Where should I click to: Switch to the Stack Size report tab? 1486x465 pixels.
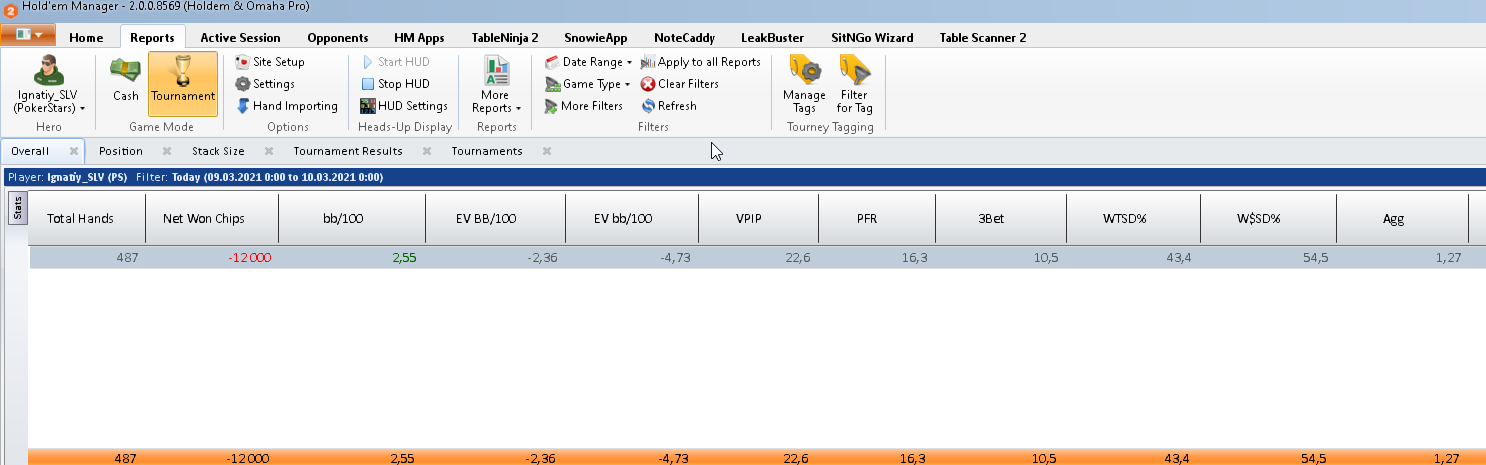[x=218, y=151]
